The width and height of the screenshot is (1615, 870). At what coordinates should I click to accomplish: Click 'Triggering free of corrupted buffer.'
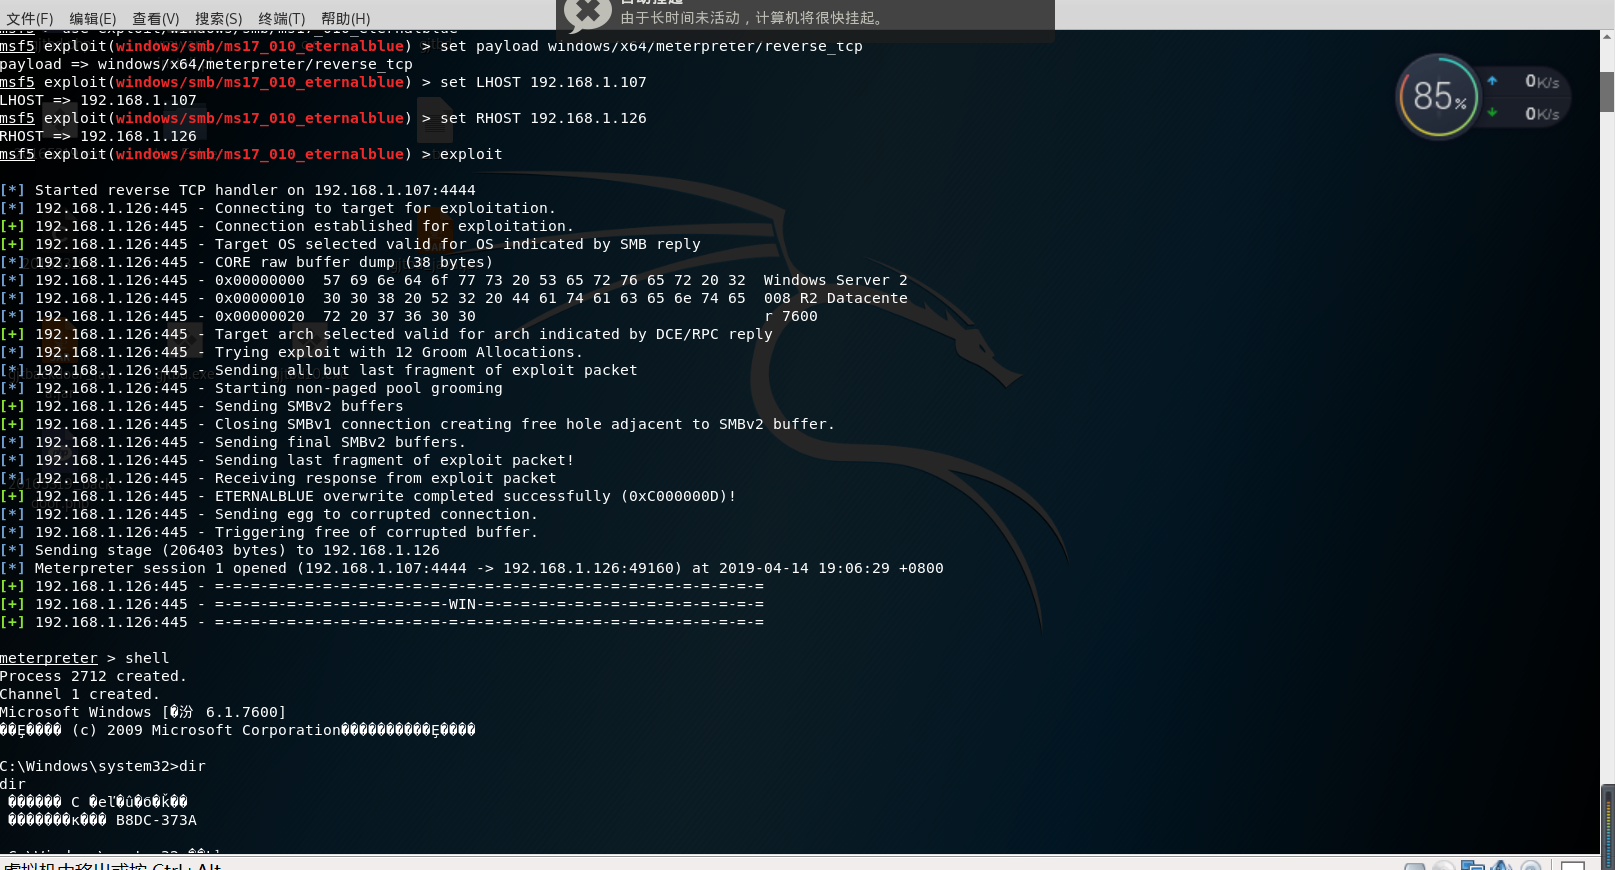(x=377, y=532)
